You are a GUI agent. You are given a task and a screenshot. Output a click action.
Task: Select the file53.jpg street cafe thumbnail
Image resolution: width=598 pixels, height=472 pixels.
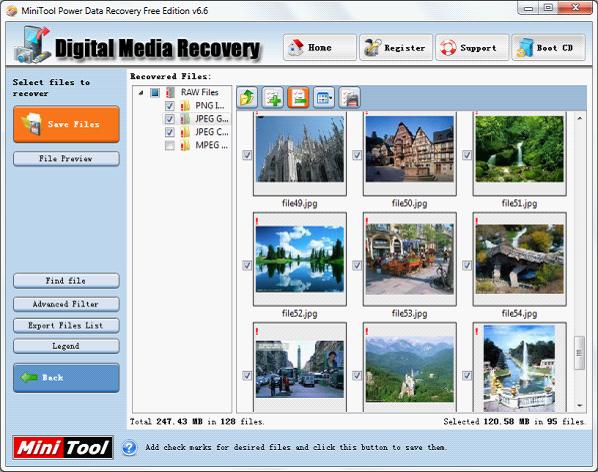pyautogui.click(x=410, y=259)
